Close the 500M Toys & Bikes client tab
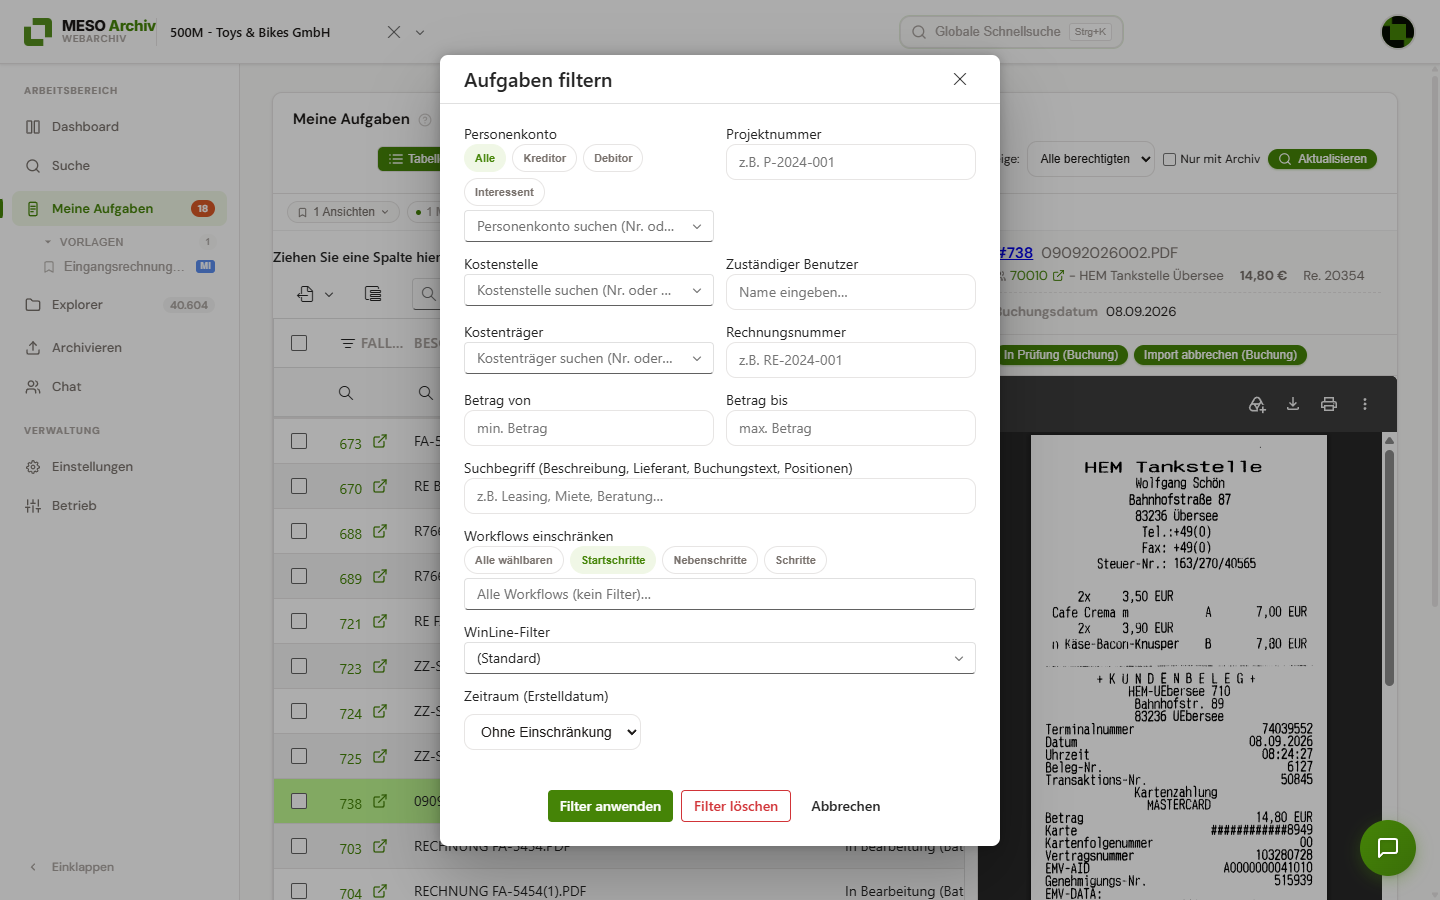Image resolution: width=1440 pixels, height=900 pixels. click(394, 32)
